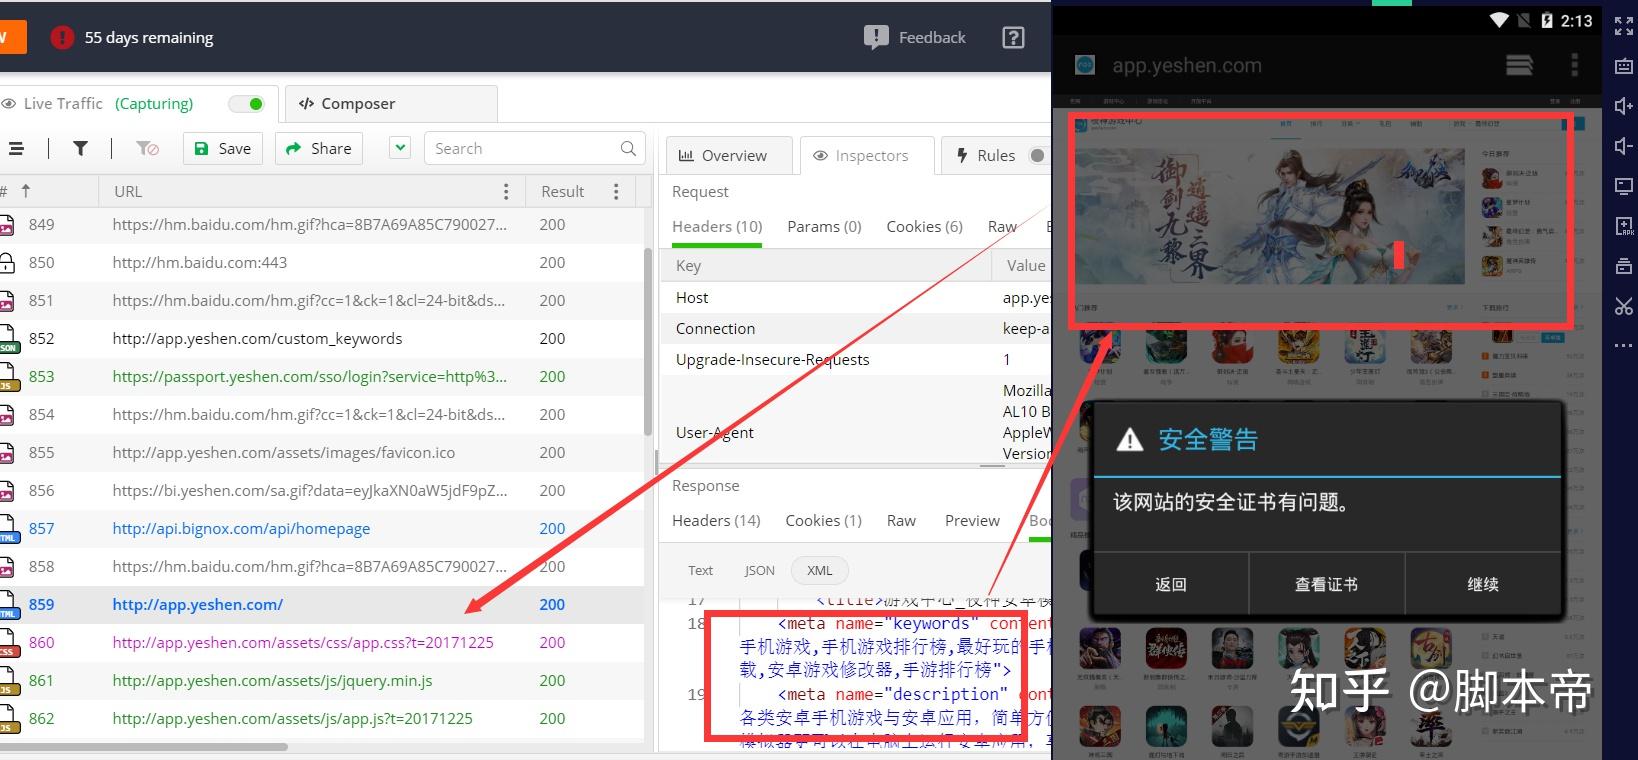Choose the XML body format option
1638x760 pixels.
coord(820,571)
